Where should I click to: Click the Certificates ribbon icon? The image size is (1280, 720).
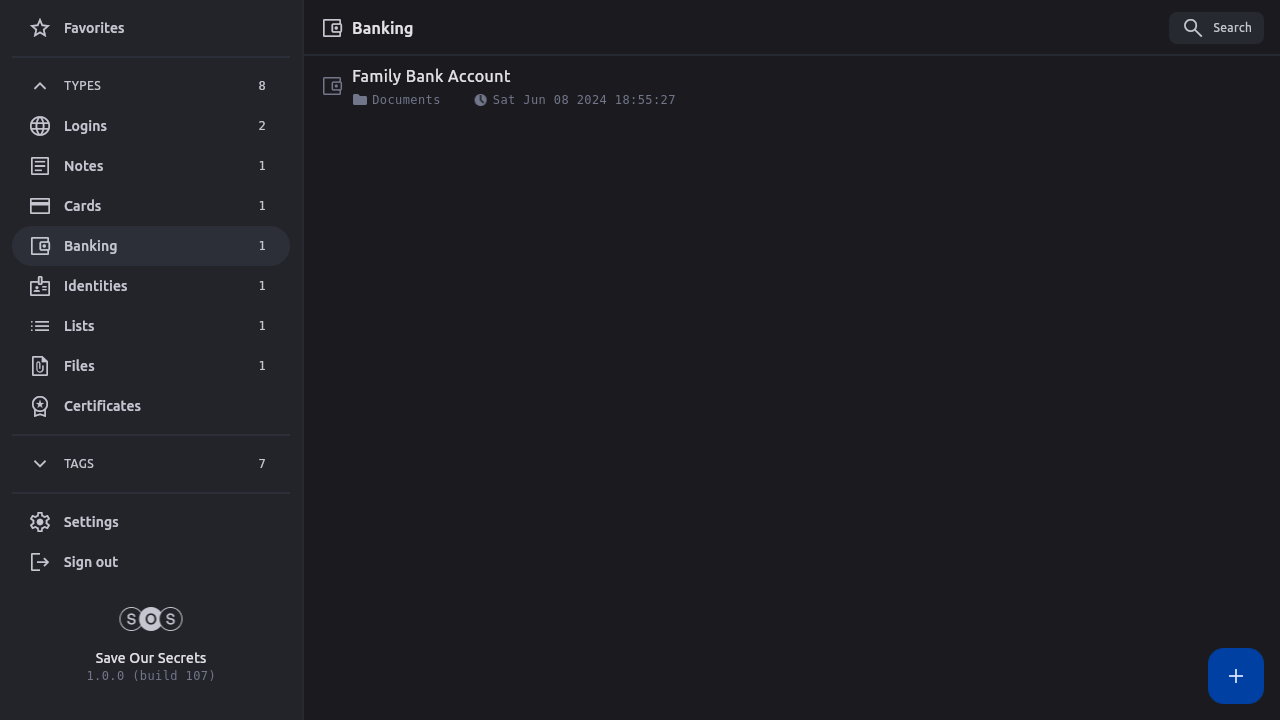click(40, 406)
